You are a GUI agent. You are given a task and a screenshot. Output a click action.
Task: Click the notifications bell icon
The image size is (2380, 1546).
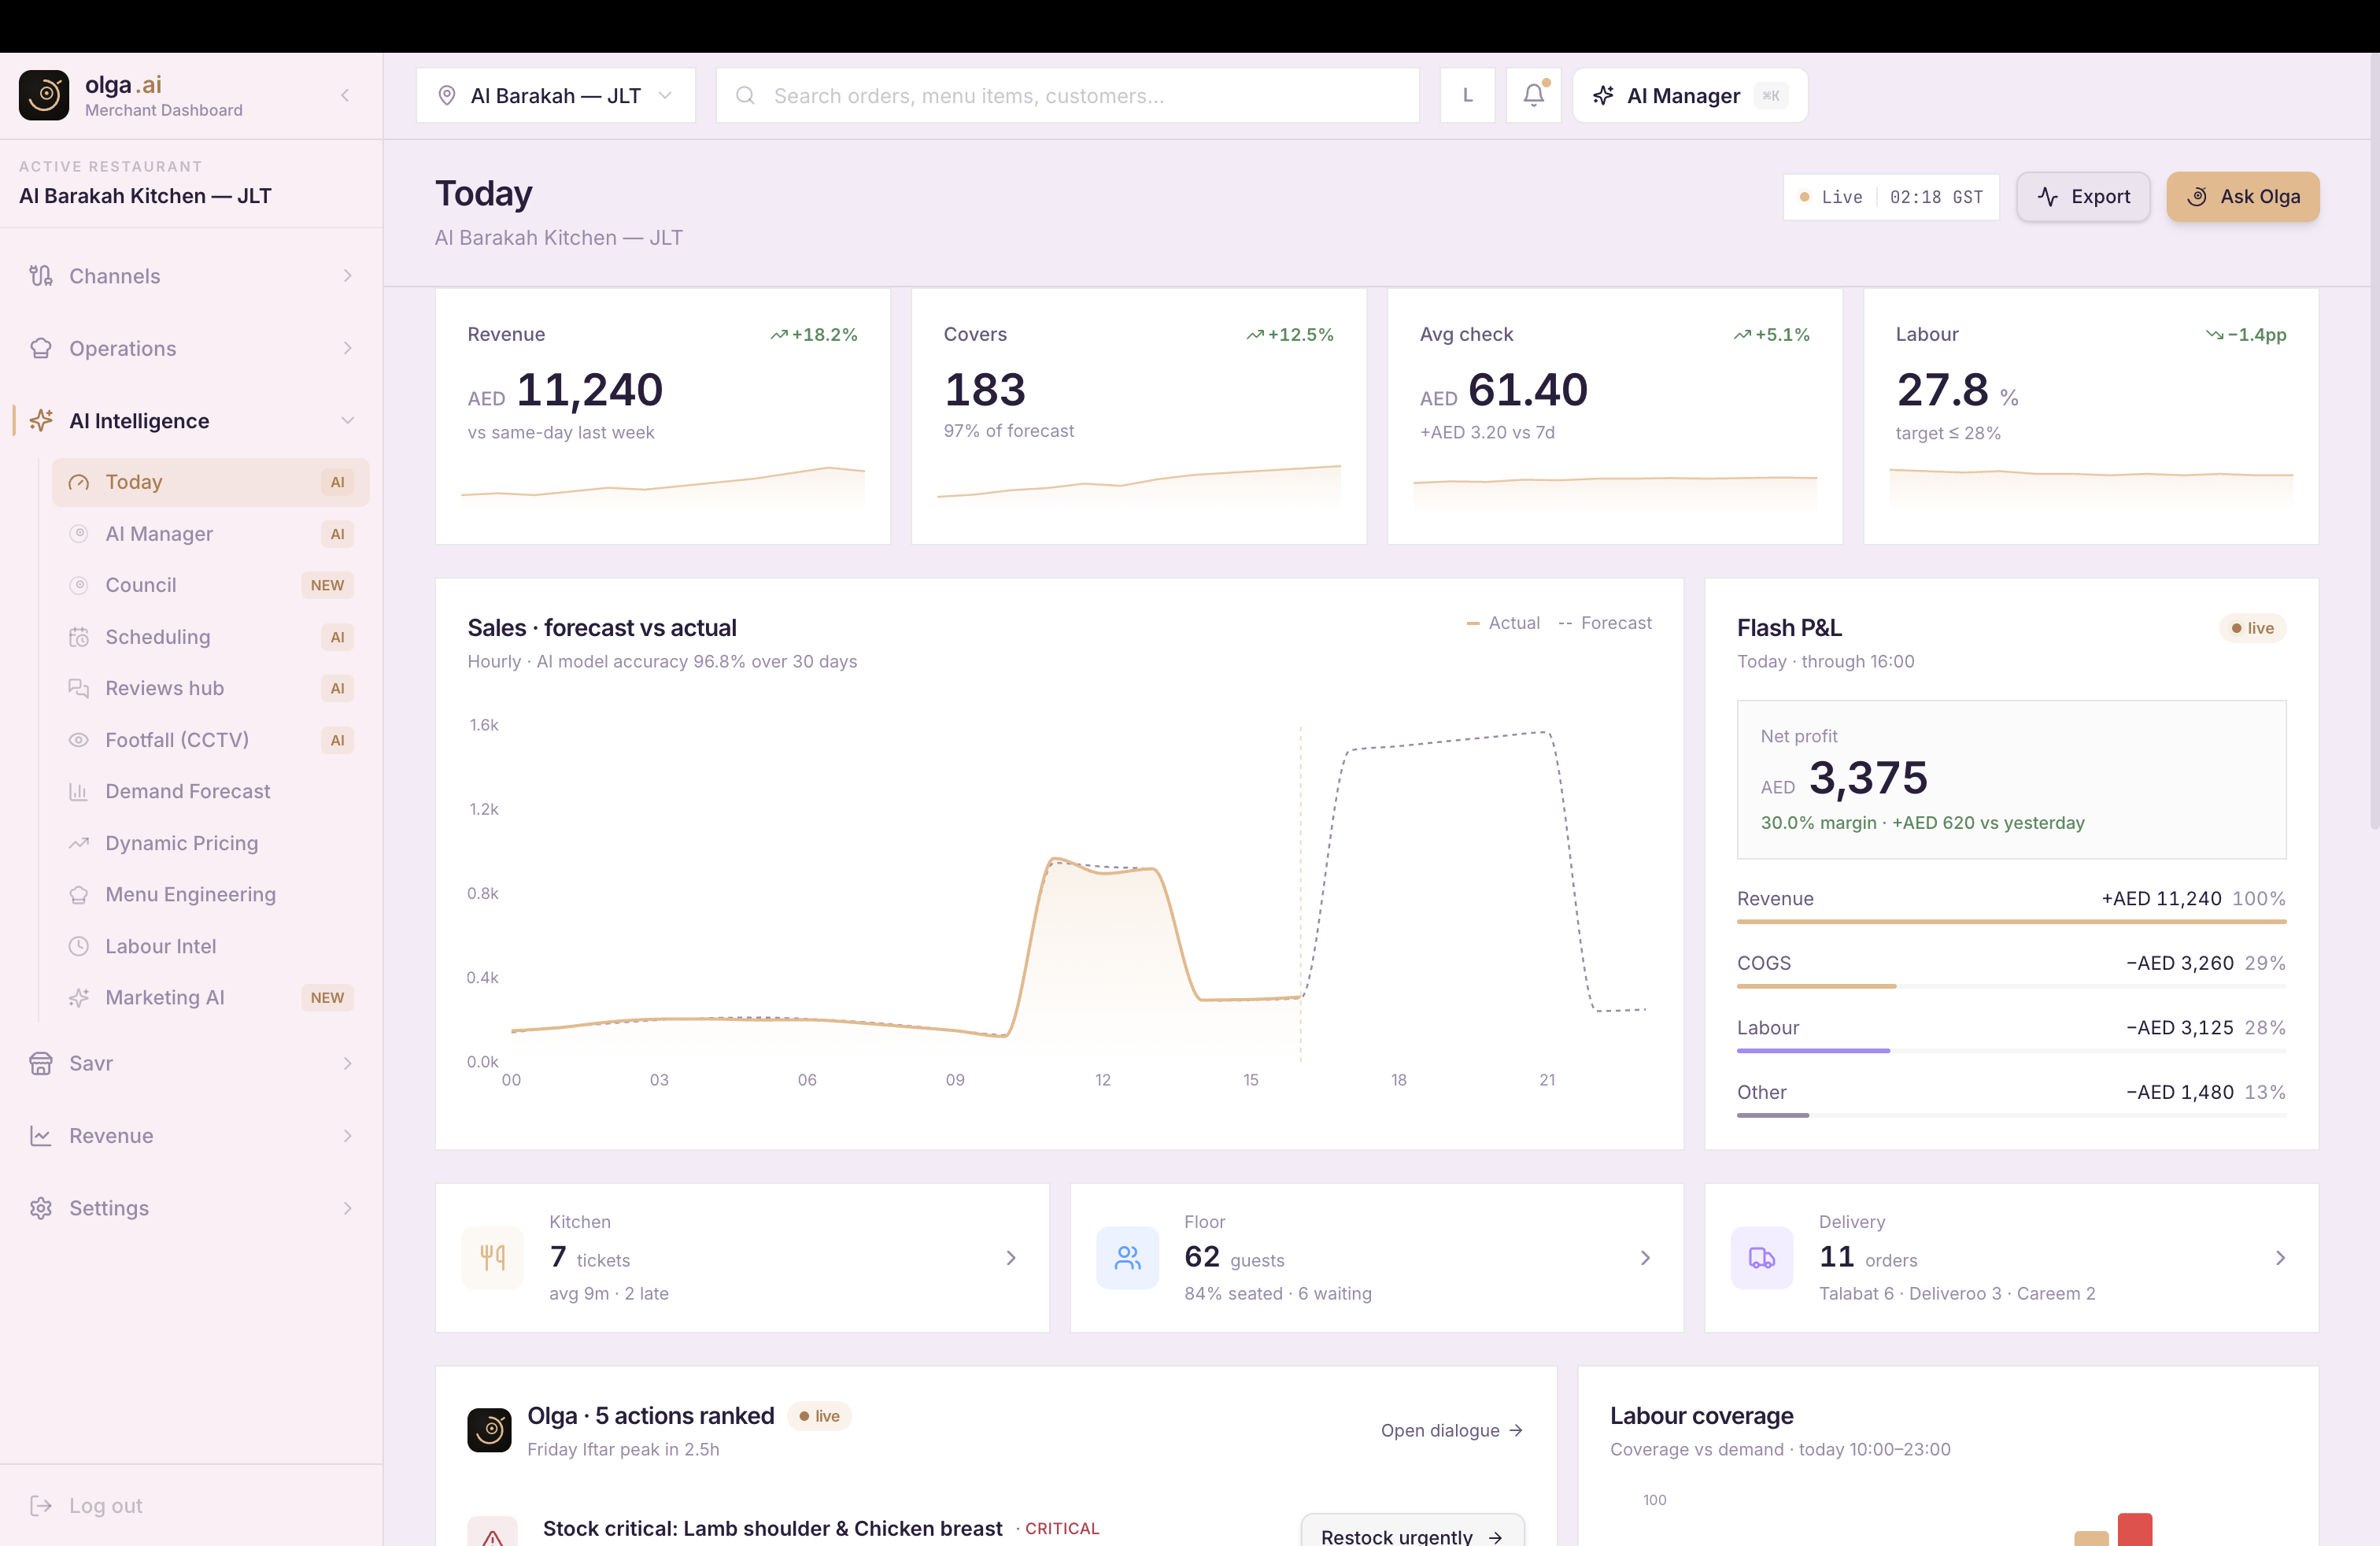[x=1533, y=95]
